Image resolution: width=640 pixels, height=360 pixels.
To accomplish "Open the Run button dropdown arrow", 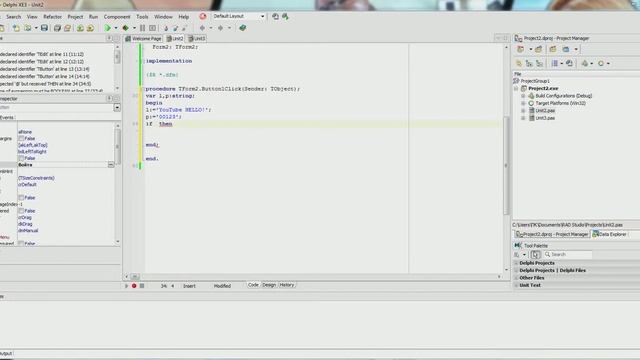I will [116, 28].
